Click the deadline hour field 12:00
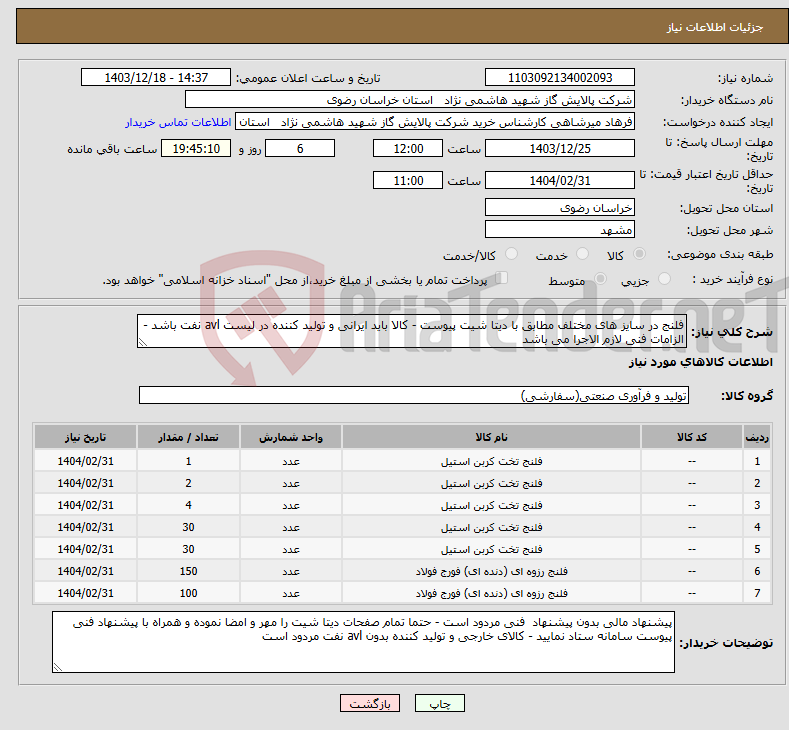The width and height of the screenshot is (789, 730). pos(408,148)
